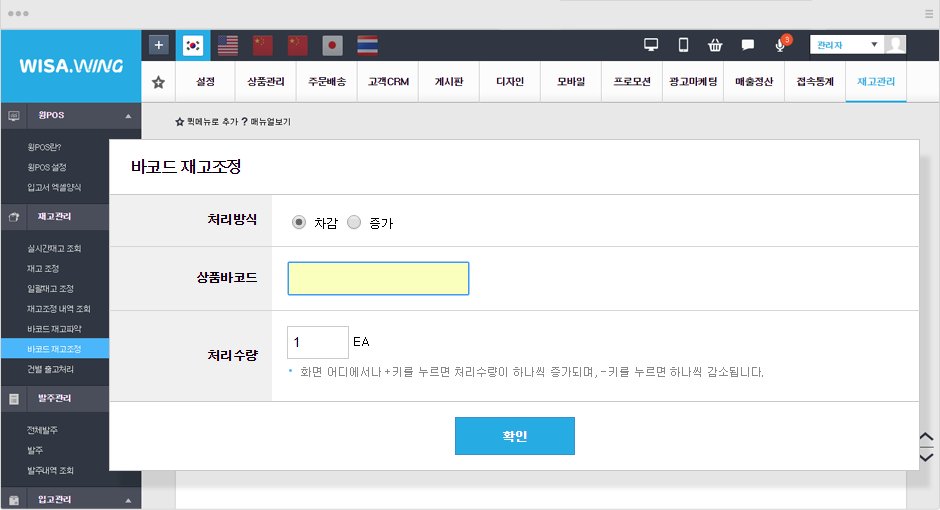The height and width of the screenshot is (510, 940).
Task: Focus the 상품바코드 input field
Action: click(x=378, y=278)
